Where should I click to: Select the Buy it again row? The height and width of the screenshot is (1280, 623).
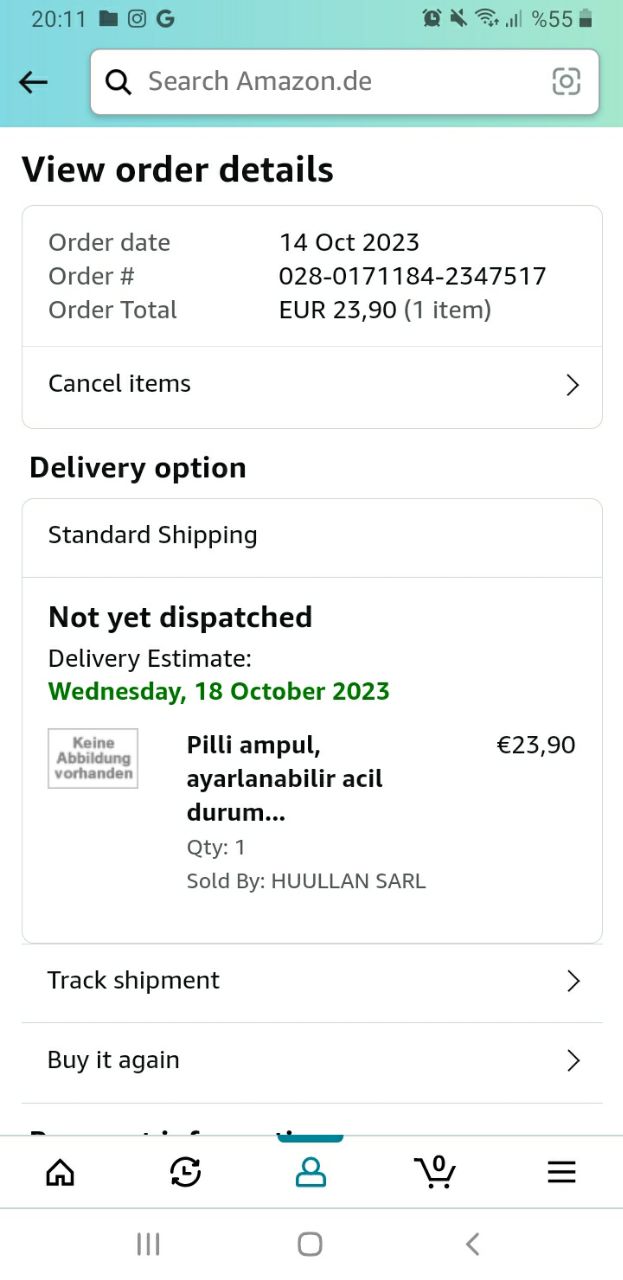[x=114, y=1061]
